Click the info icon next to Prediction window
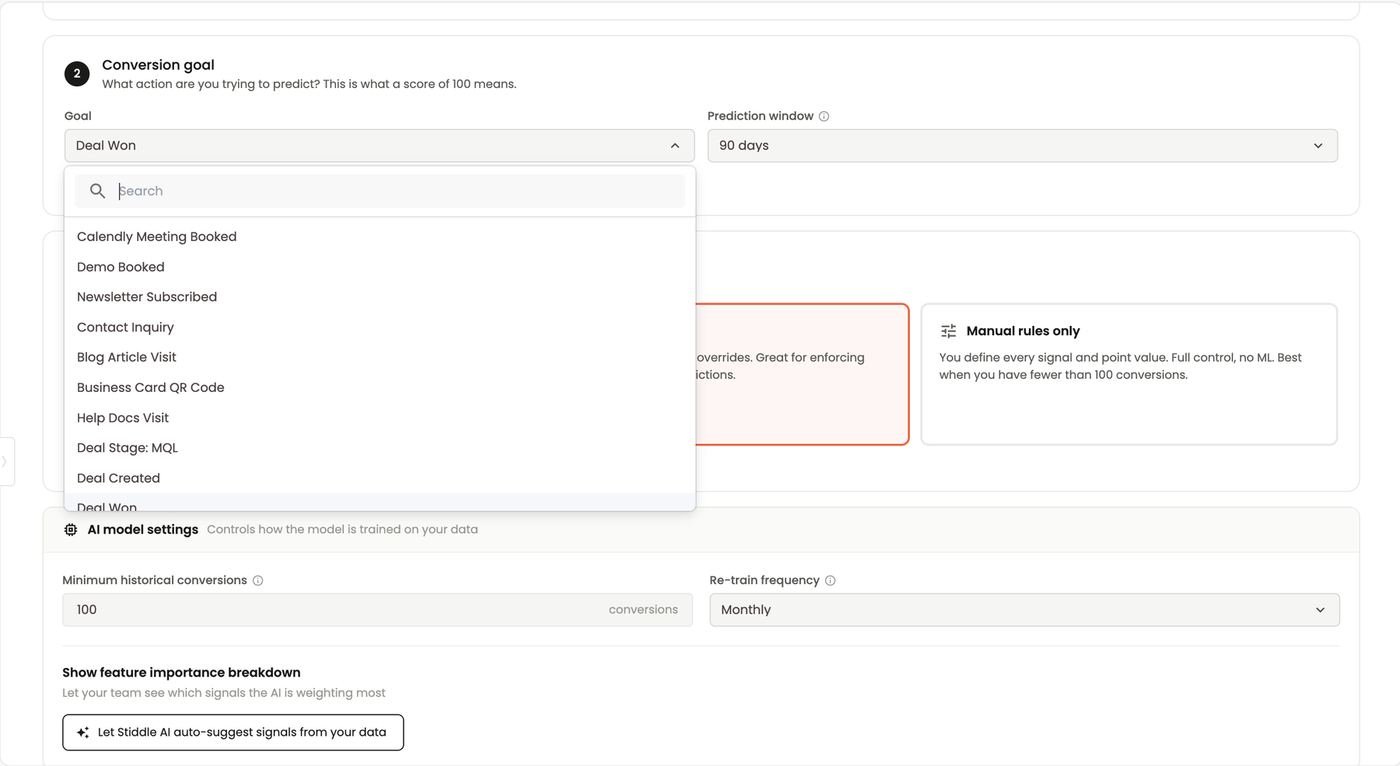Image resolution: width=1400 pixels, height=766 pixels. [824, 116]
